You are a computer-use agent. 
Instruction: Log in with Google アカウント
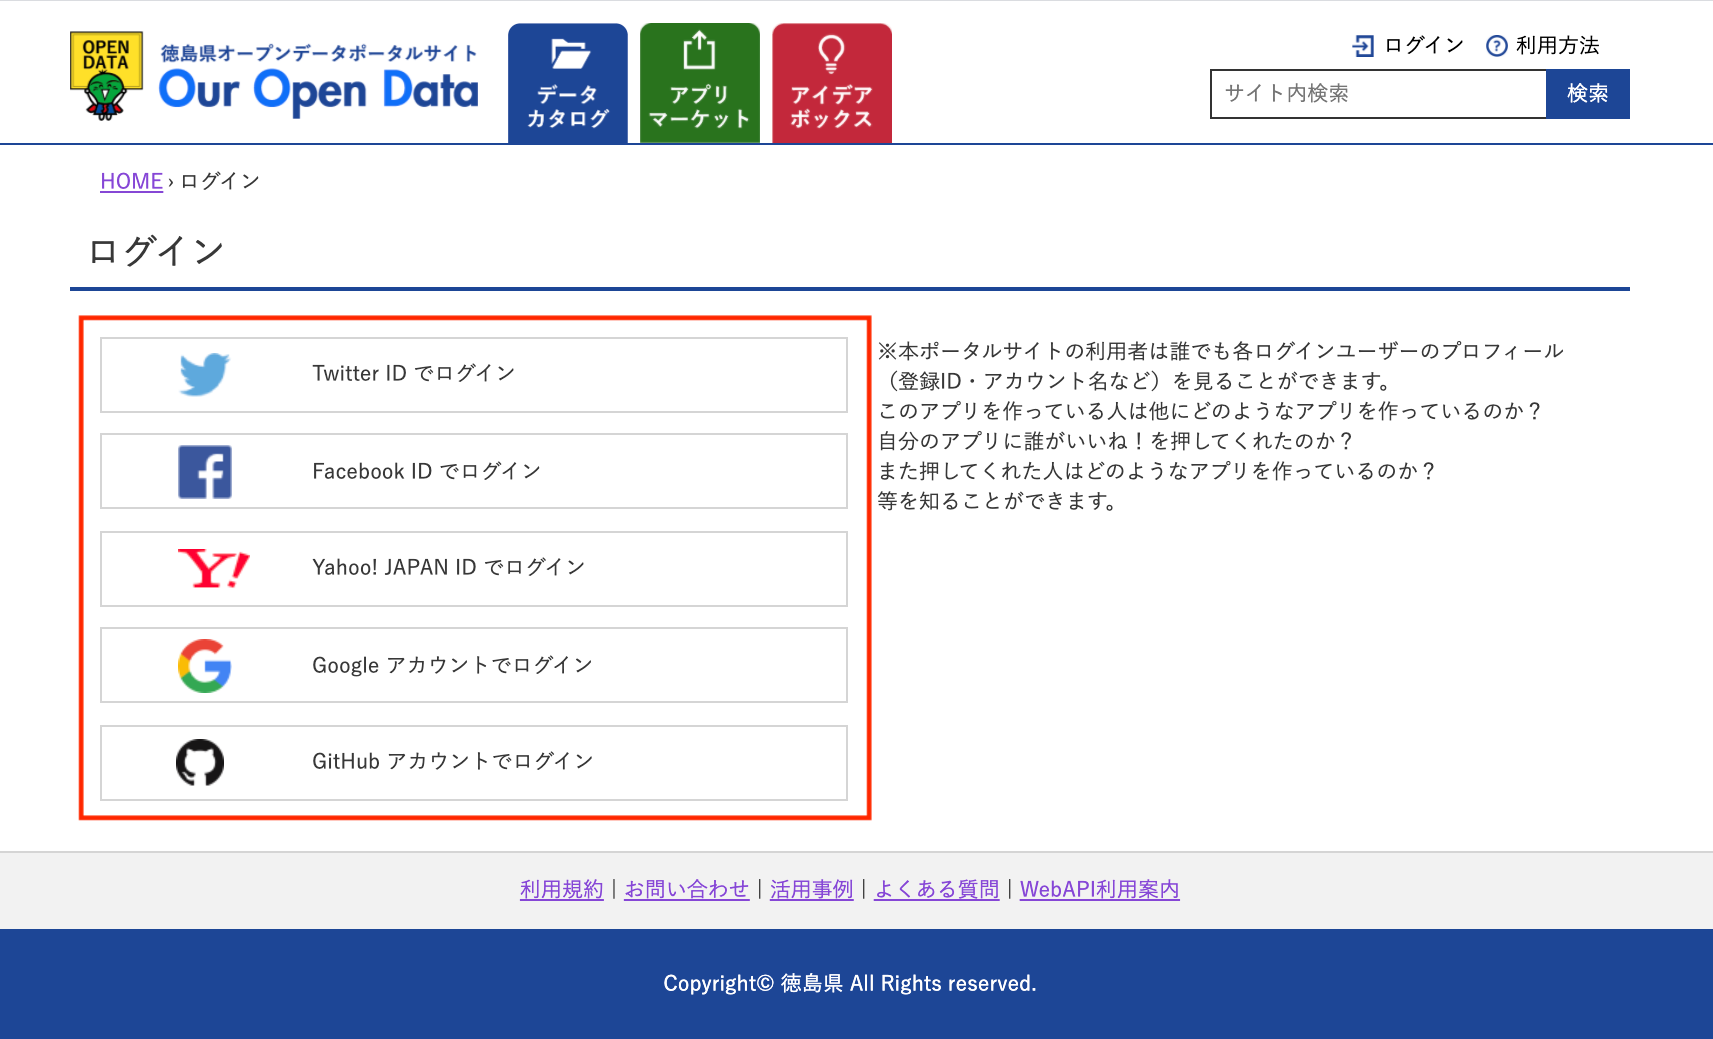coord(474,665)
